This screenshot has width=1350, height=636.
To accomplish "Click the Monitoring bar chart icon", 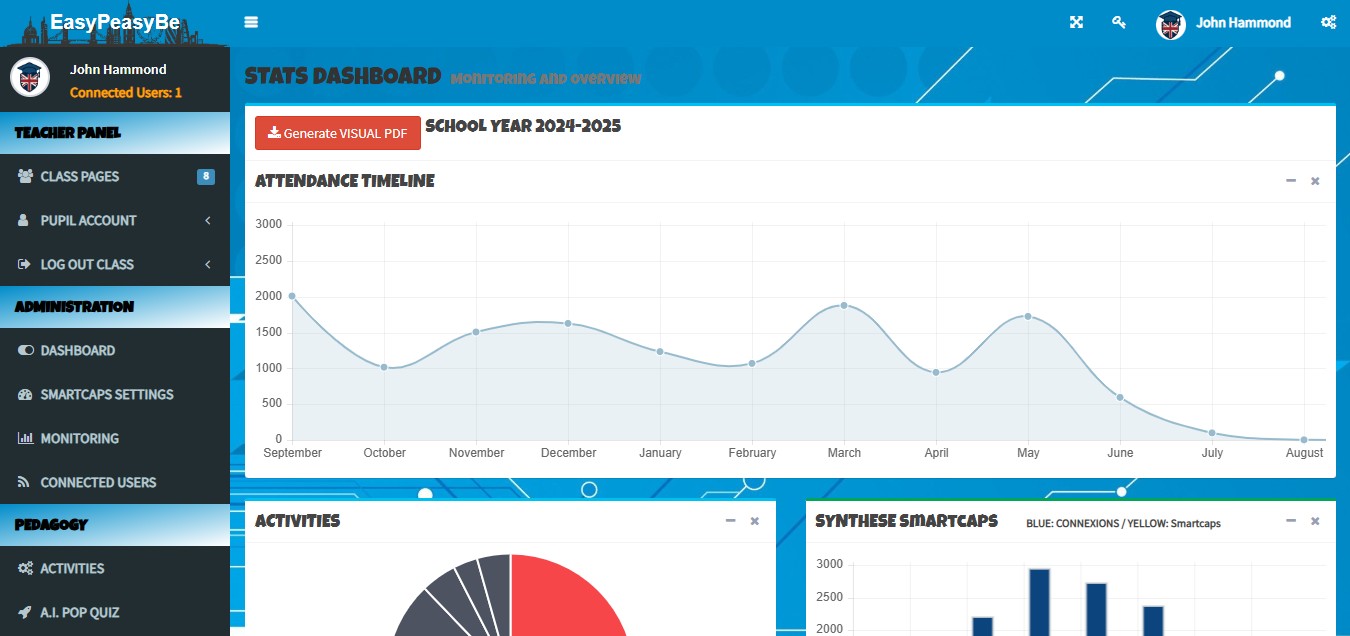I will pos(25,438).
